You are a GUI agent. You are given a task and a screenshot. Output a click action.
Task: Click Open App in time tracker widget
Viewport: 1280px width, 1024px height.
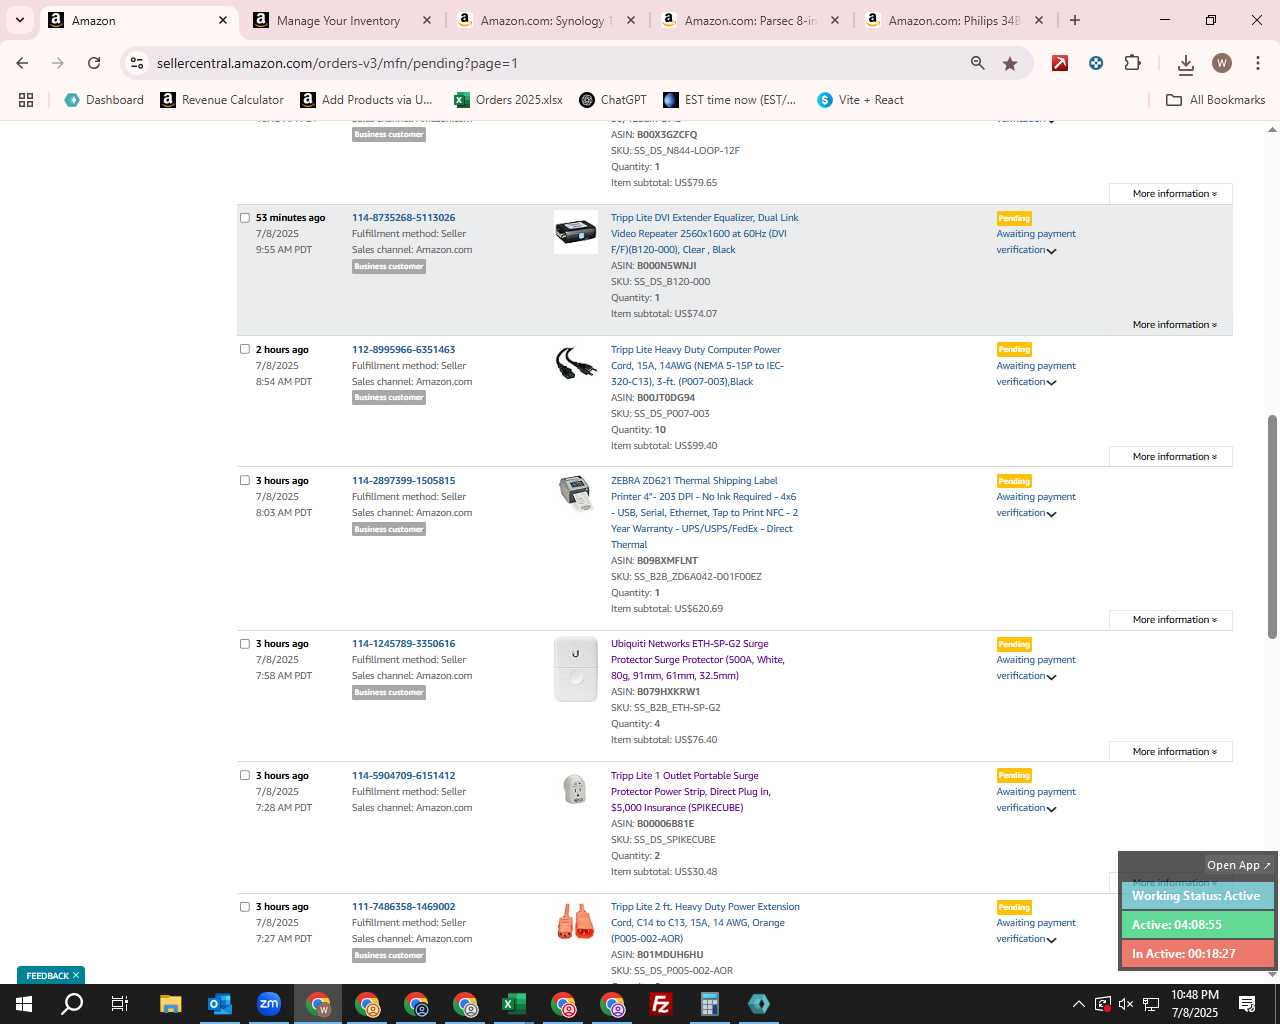click(1238, 866)
